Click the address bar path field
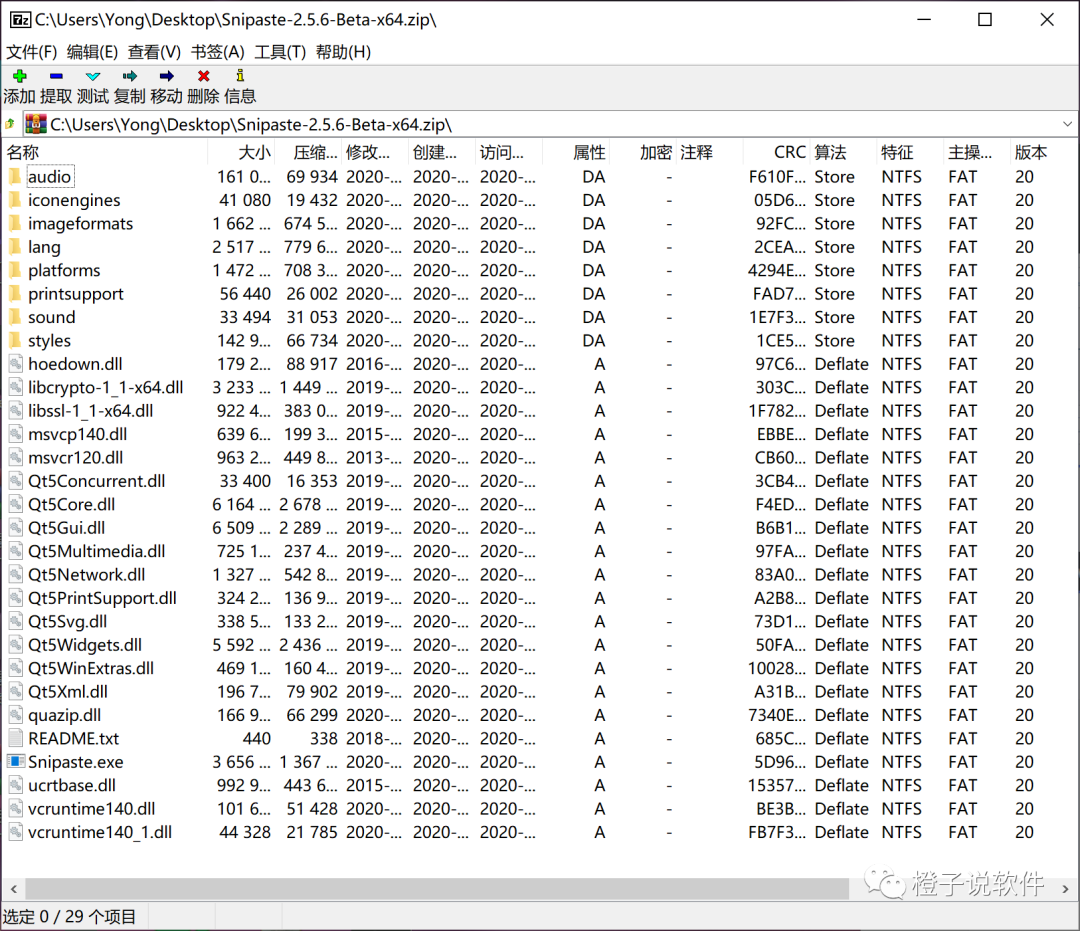This screenshot has width=1080, height=931. [548, 125]
